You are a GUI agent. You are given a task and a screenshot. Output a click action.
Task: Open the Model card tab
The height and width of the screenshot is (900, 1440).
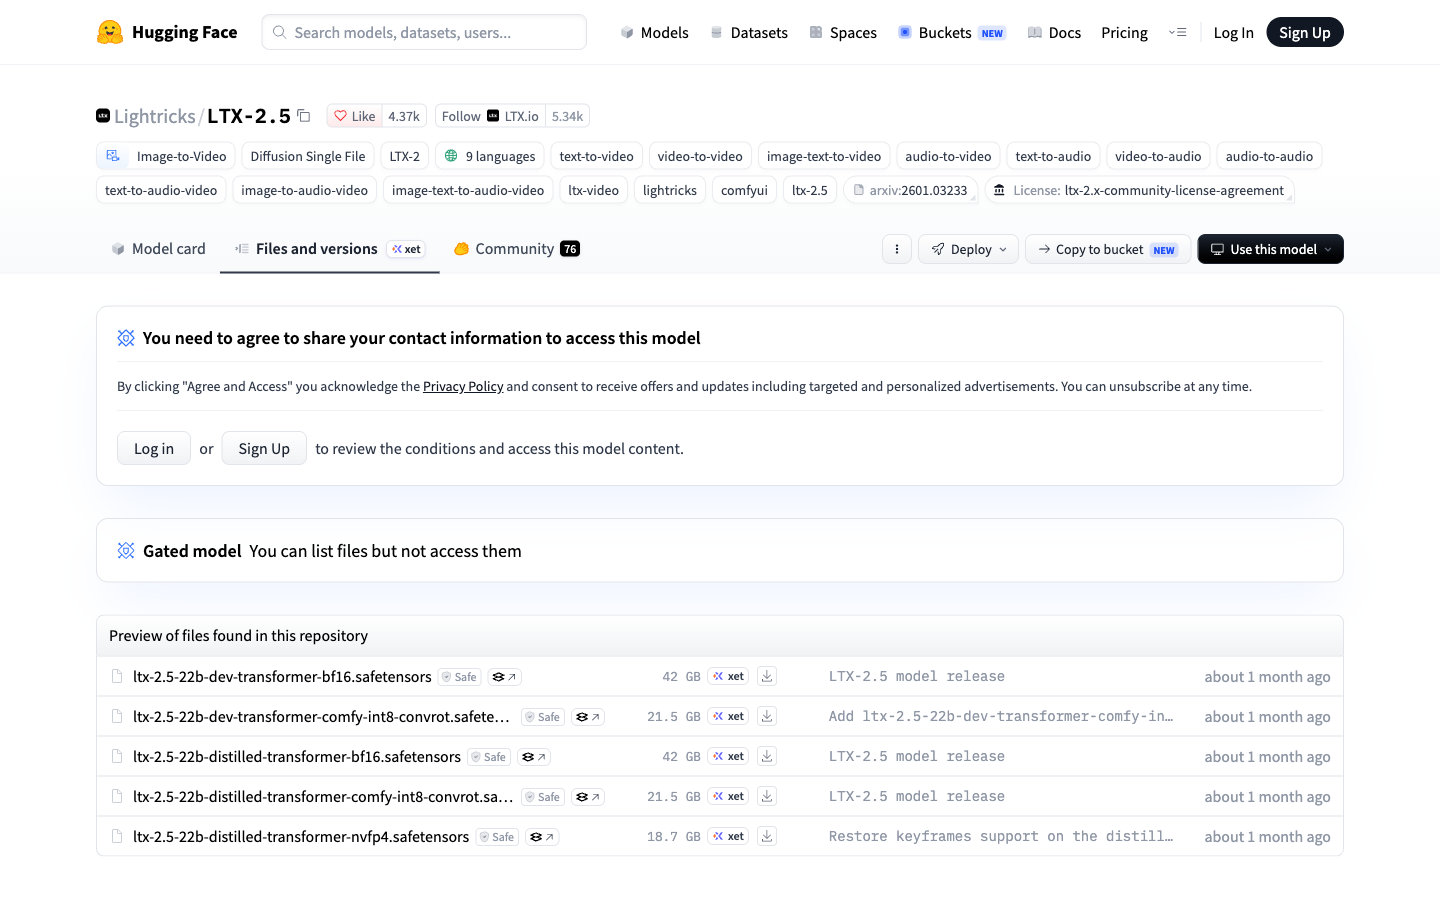click(x=158, y=249)
